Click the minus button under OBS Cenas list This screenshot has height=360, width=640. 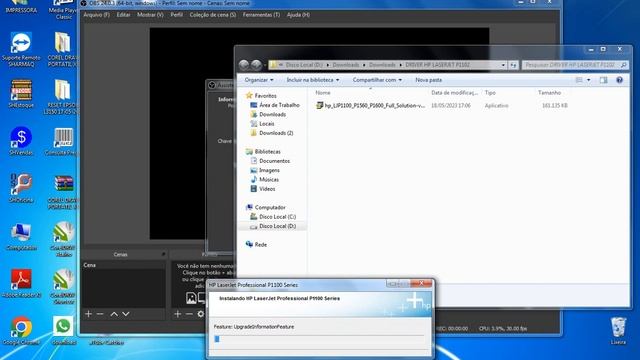pos(100,314)
